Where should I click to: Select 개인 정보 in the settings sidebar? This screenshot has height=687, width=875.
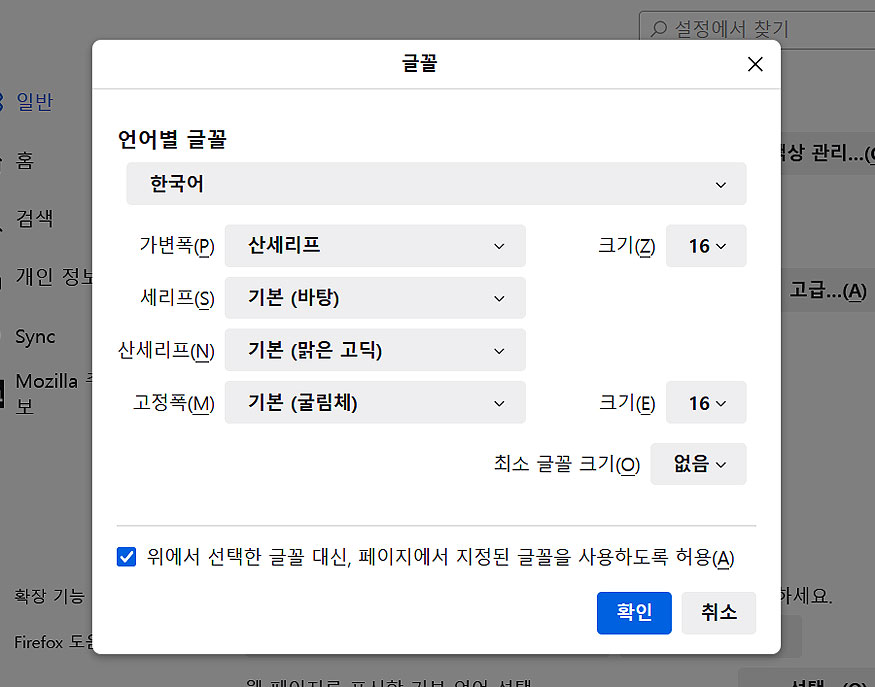pos(53,277)
